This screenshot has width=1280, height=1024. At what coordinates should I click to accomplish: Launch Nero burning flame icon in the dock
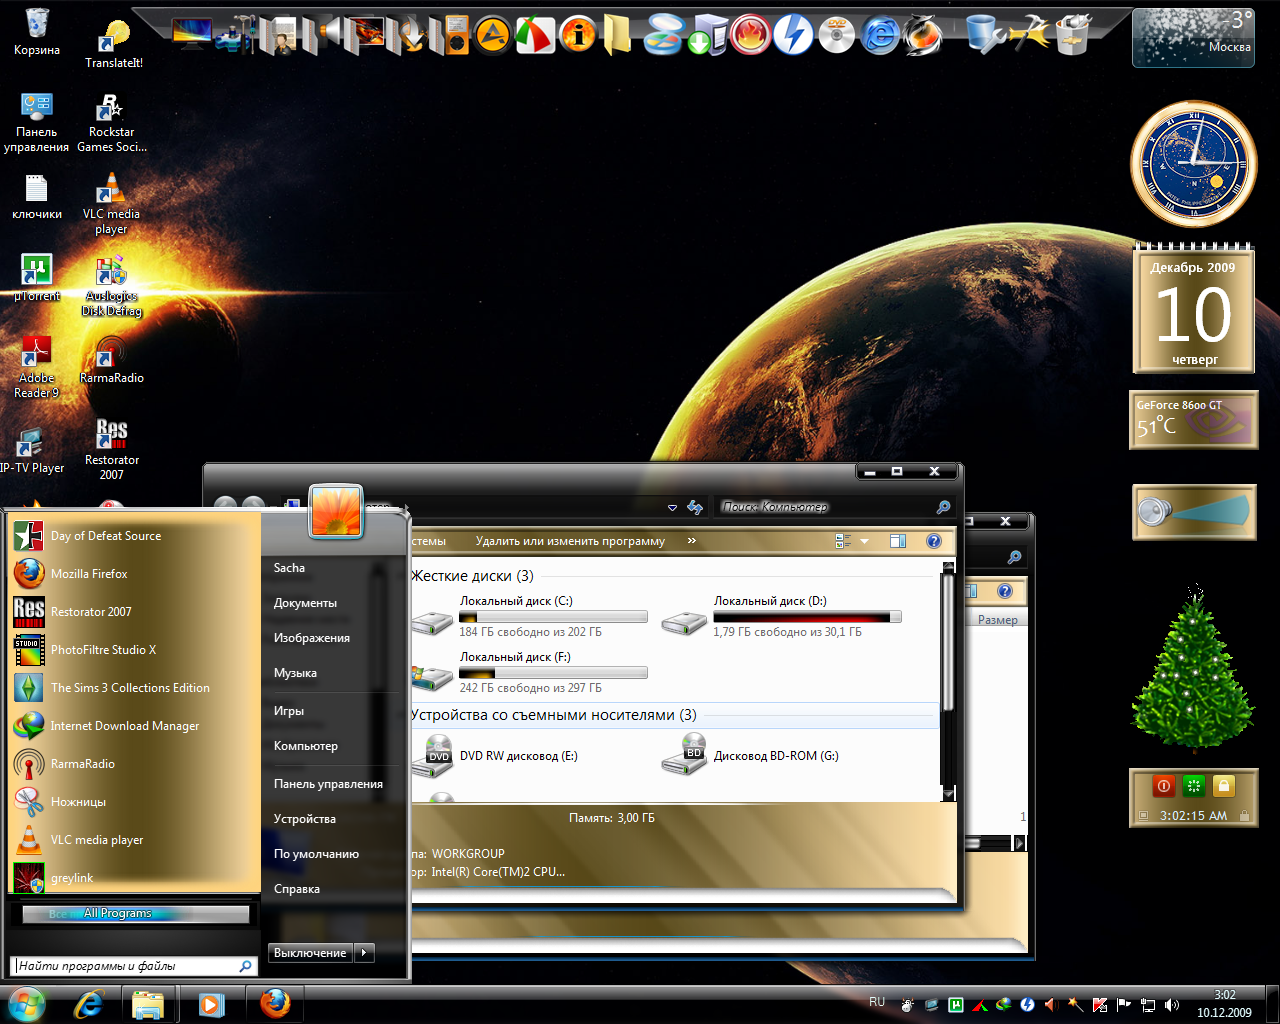(749, 36)
